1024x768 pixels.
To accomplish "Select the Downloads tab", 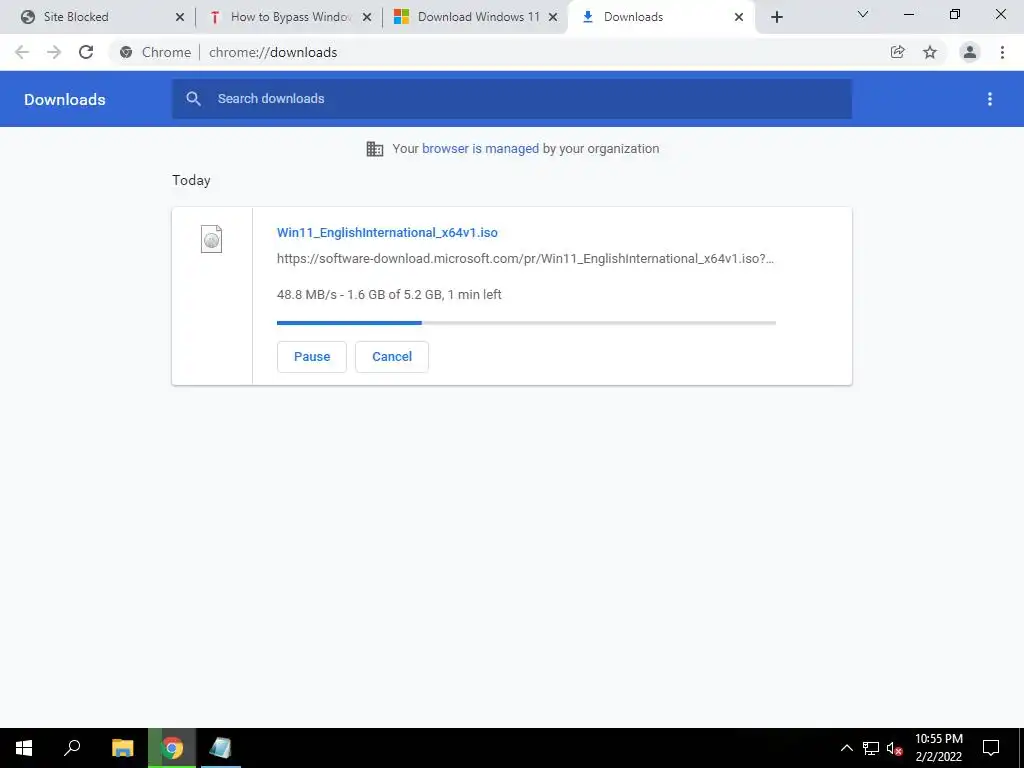I will [662, 17].
